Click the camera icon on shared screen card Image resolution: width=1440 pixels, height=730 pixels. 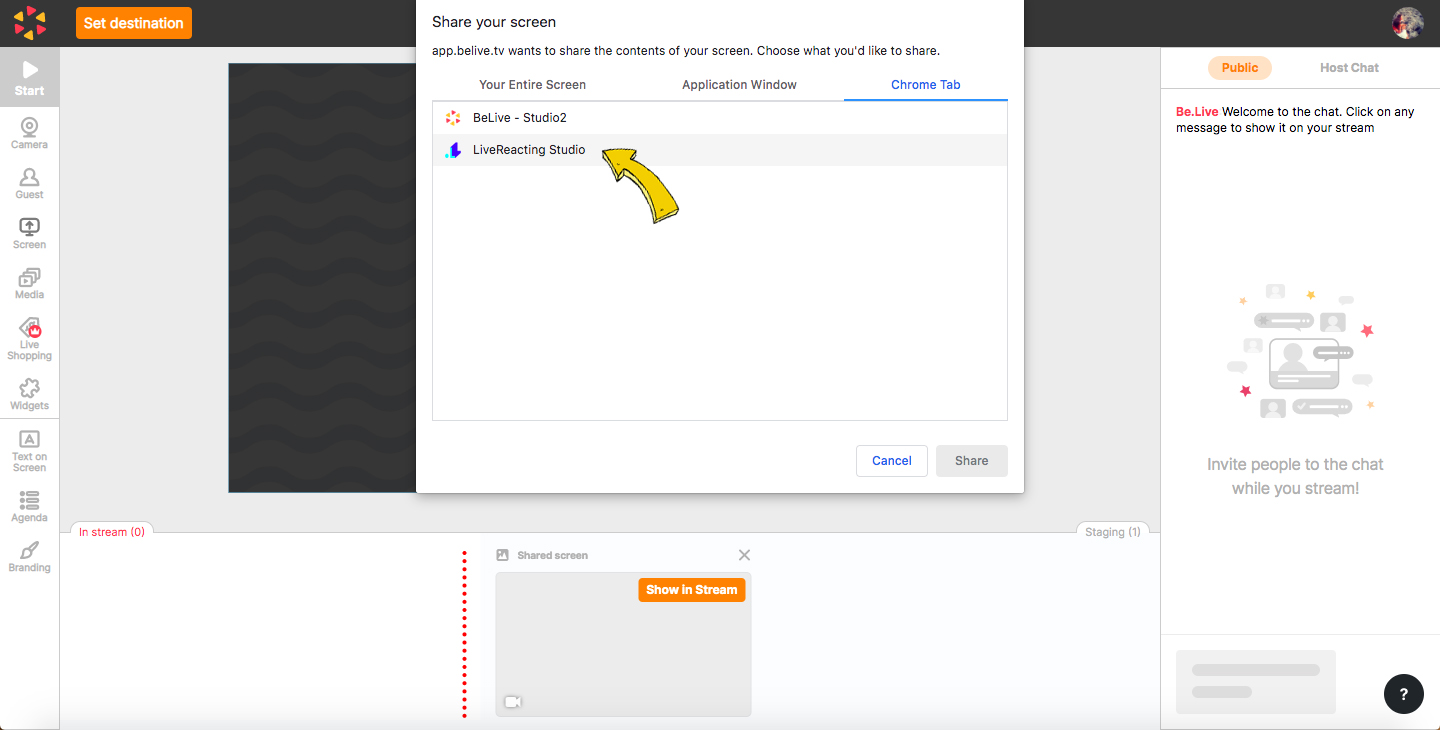pos(513,702)
